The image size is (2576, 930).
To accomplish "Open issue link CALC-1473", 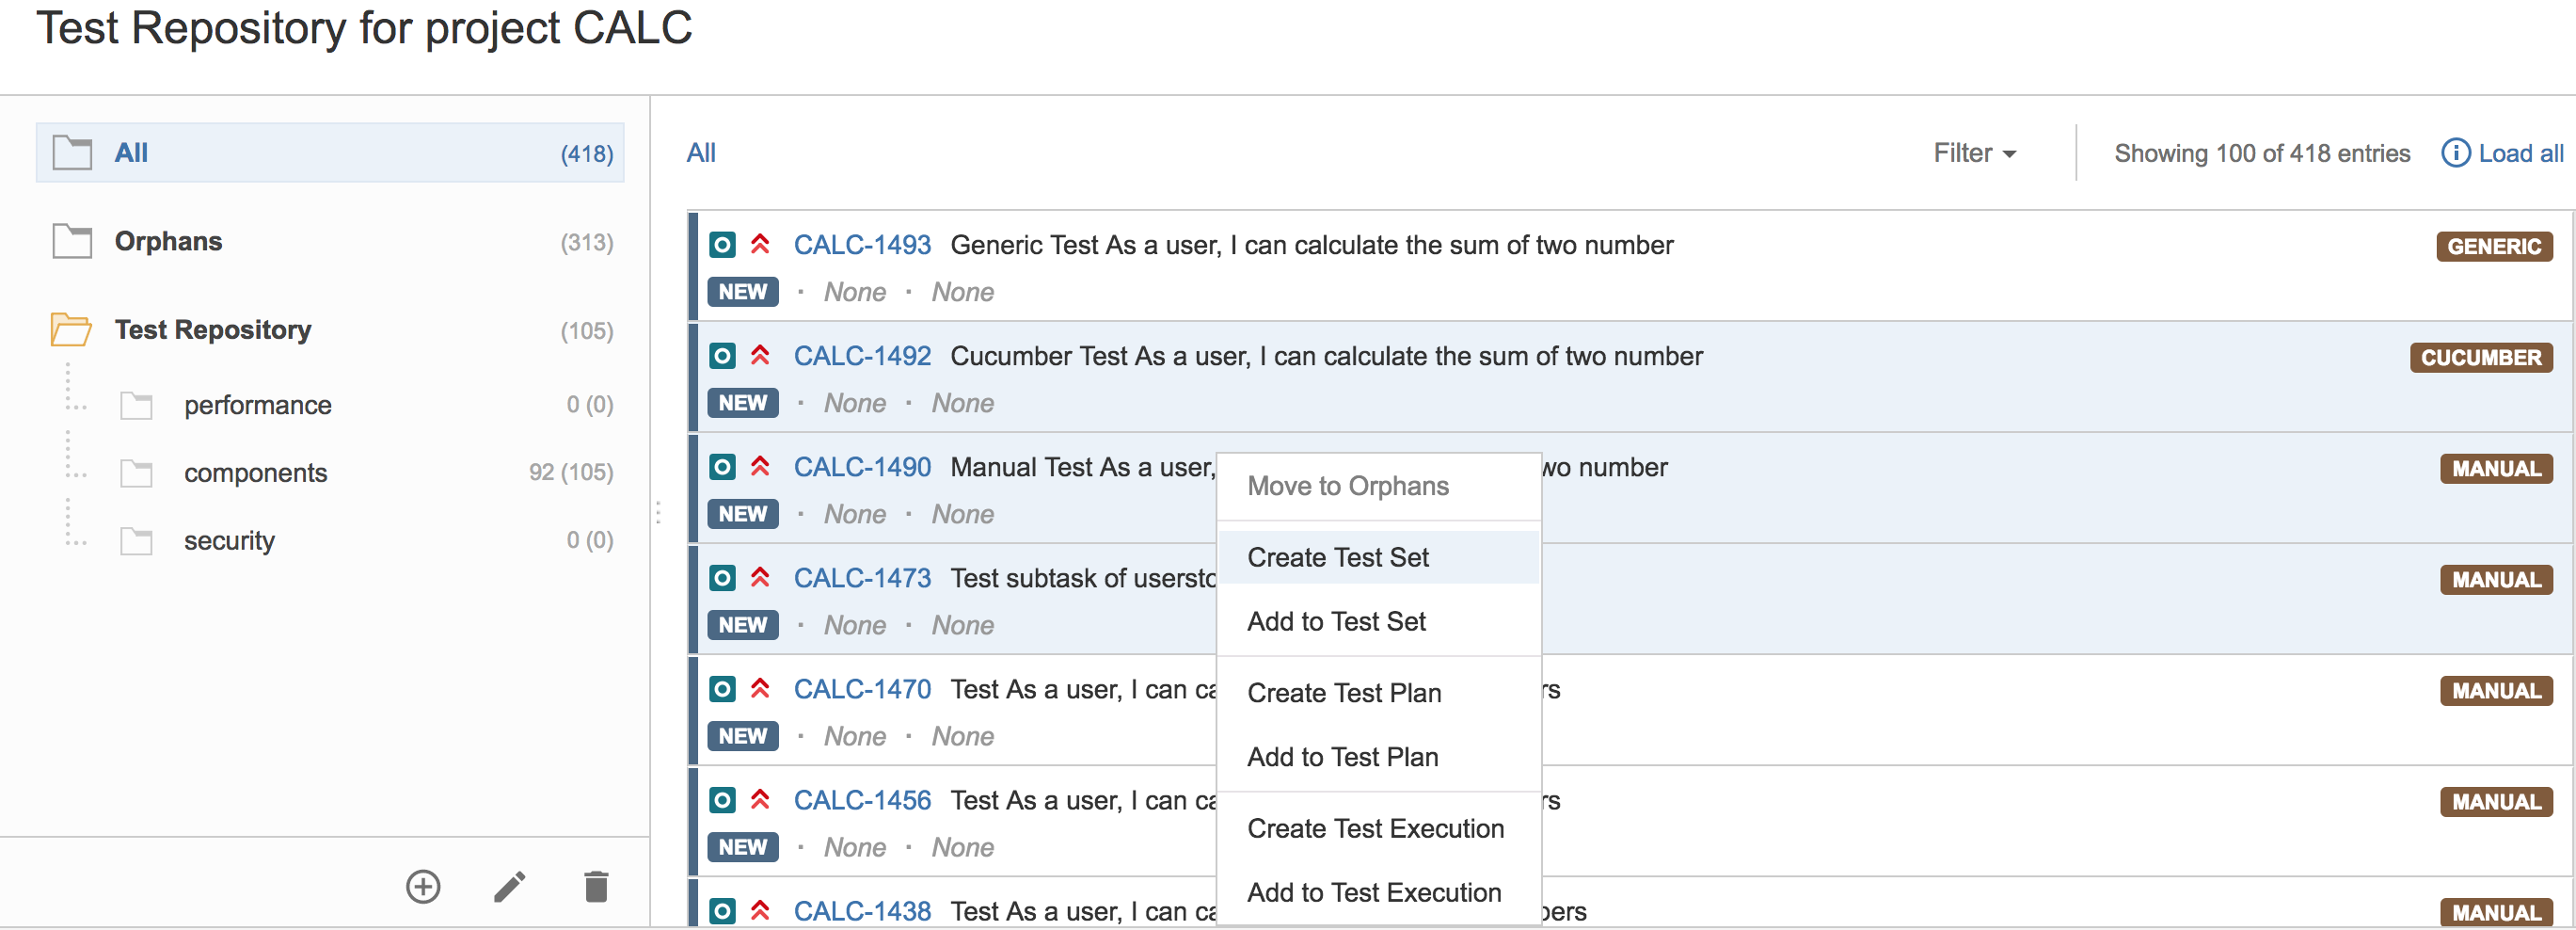I will pyautogui.click(x=862, y=578).
